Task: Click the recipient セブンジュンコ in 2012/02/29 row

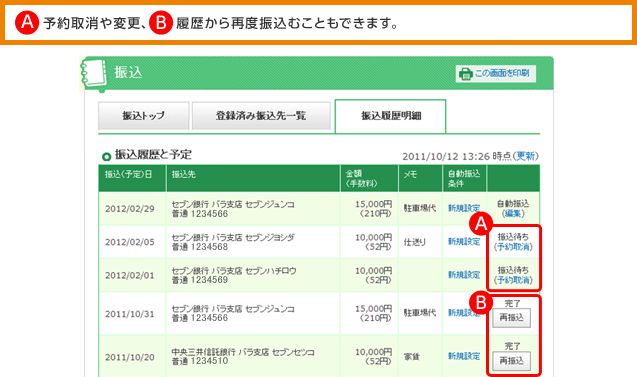Action: point(233,209)
